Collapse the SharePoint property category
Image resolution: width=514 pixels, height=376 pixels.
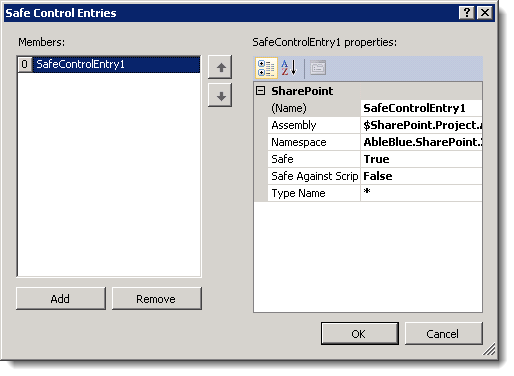point(261,91)
